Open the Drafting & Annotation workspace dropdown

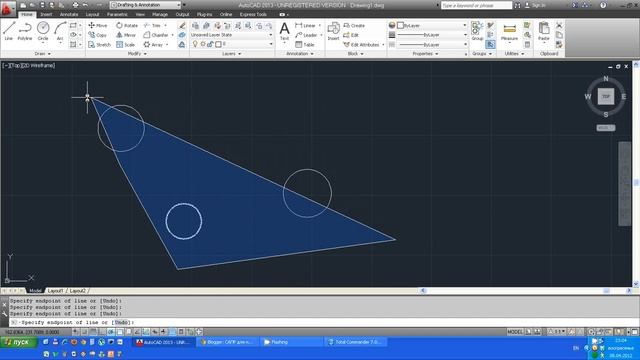pos(145,5)
